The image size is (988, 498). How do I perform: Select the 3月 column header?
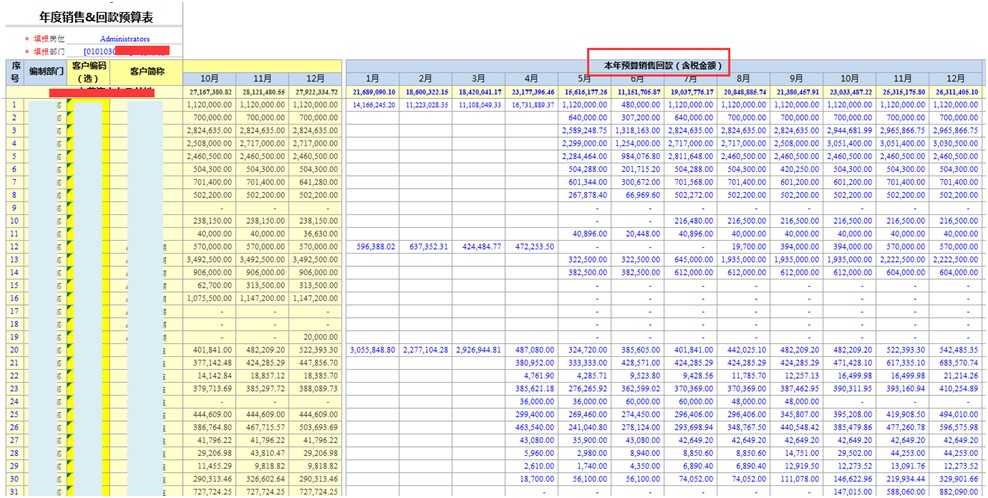pos(478,79)
